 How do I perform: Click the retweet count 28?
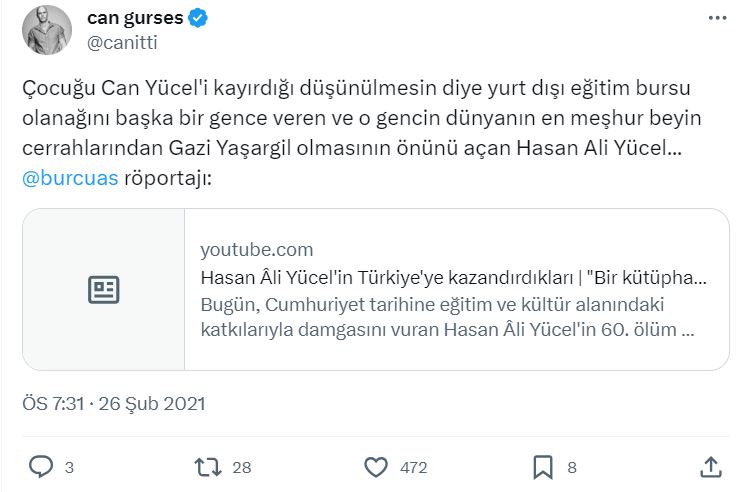[x=240, y=467]
